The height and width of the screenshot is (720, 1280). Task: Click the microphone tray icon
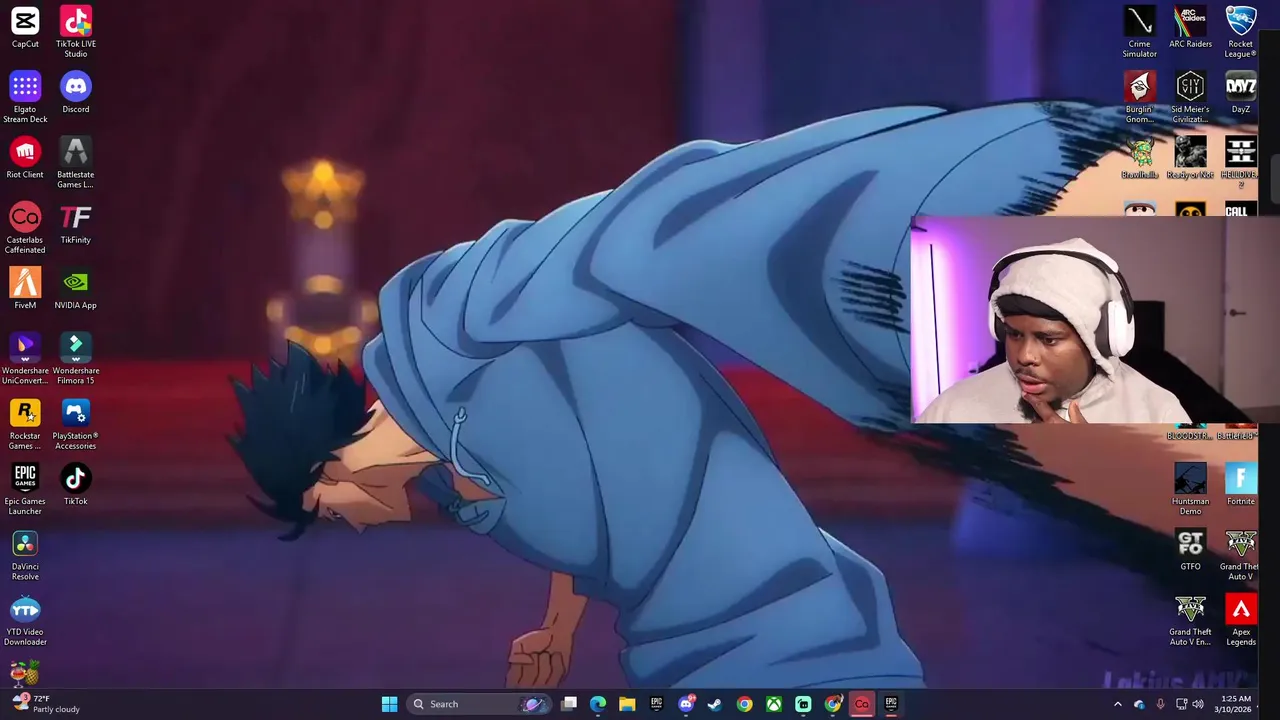pyautogui.click(x=1160, y=704)
